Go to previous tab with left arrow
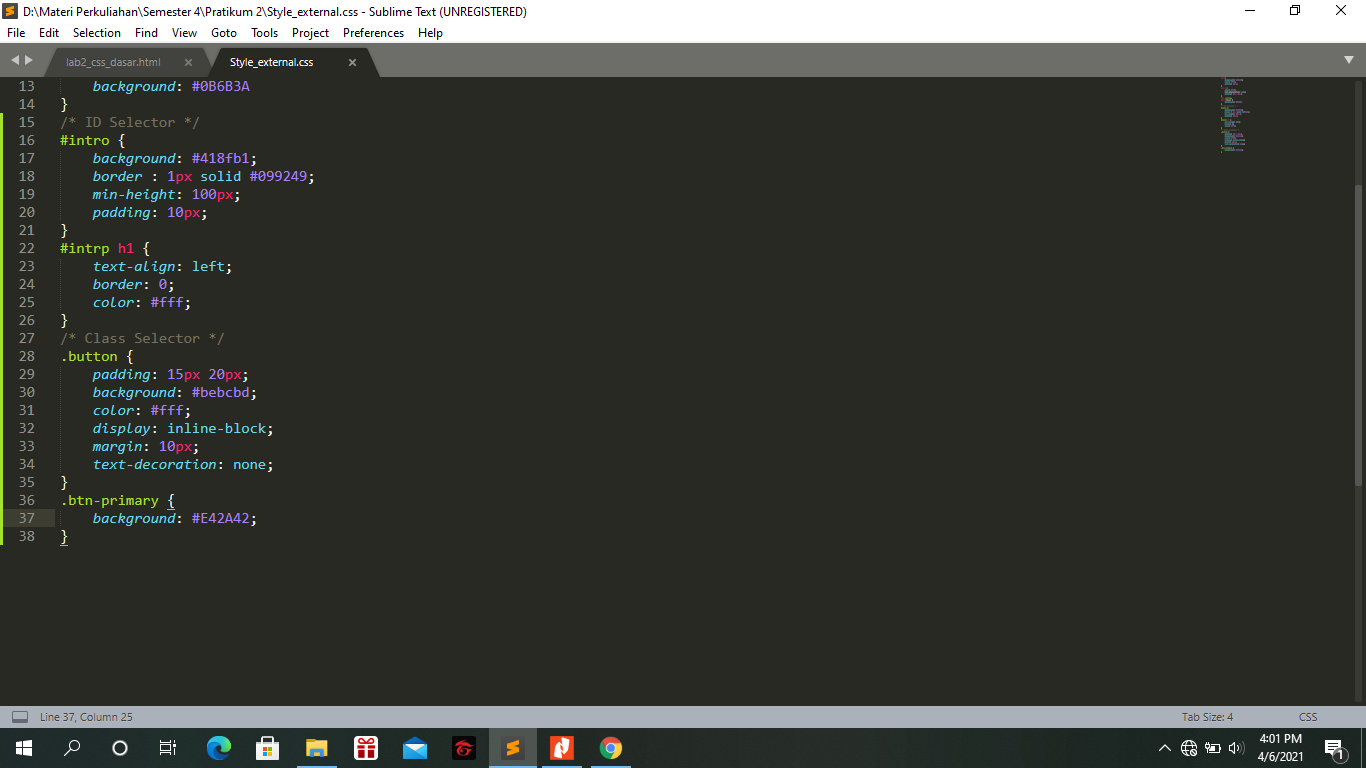The width and height of the screenshot is (1366, 768). [15, 61]
